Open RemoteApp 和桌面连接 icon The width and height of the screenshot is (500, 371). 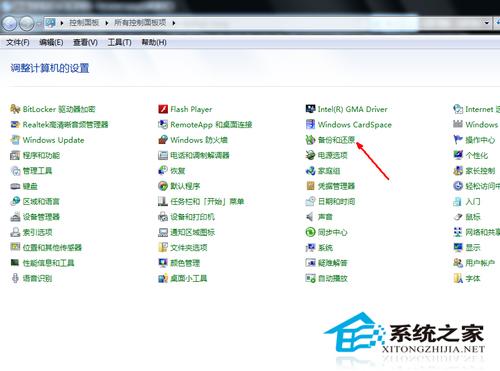tap(163, 125)
